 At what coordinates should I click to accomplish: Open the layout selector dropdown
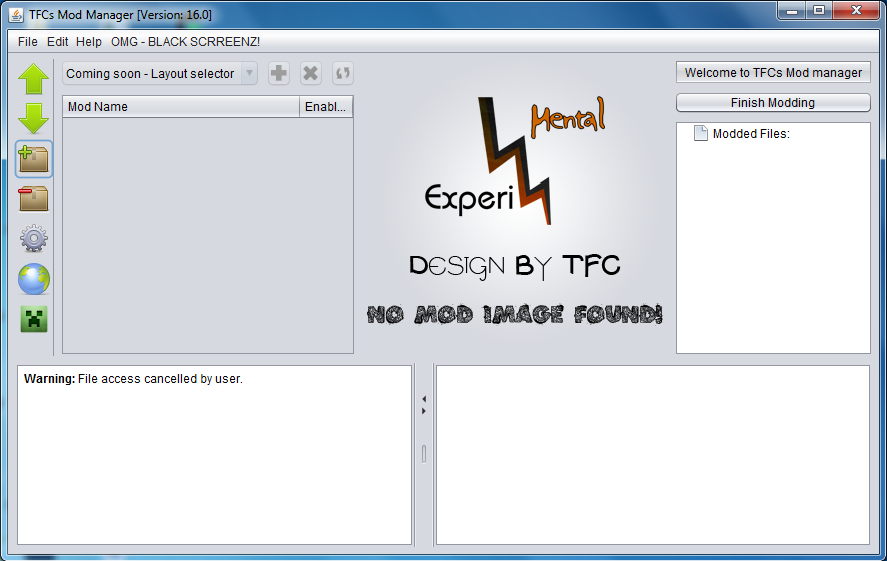click(x=160, y=73)
